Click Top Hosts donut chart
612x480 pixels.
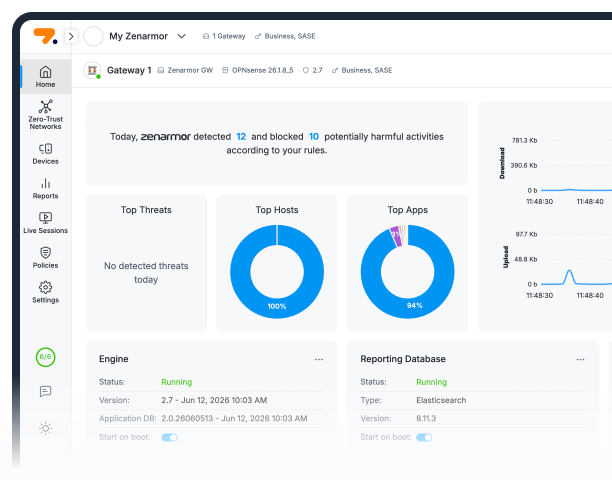click(277, 272)
